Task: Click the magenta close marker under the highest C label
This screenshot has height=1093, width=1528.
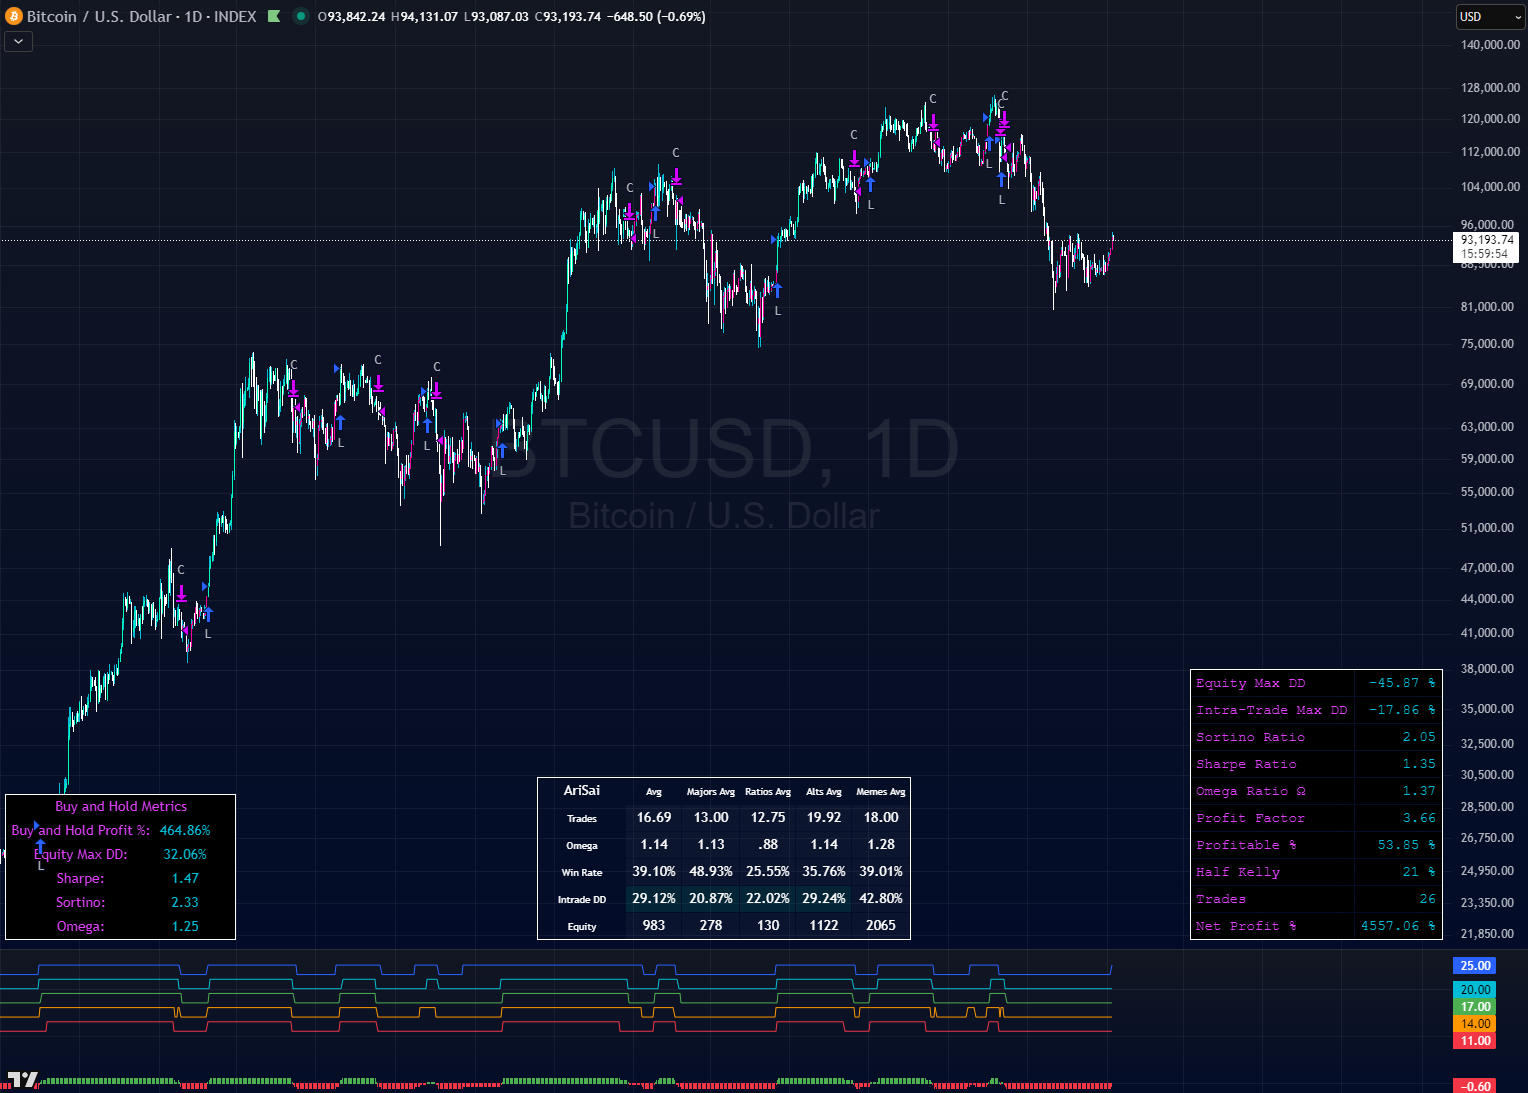Action: pyautogui.click(x=1003, y=120)
